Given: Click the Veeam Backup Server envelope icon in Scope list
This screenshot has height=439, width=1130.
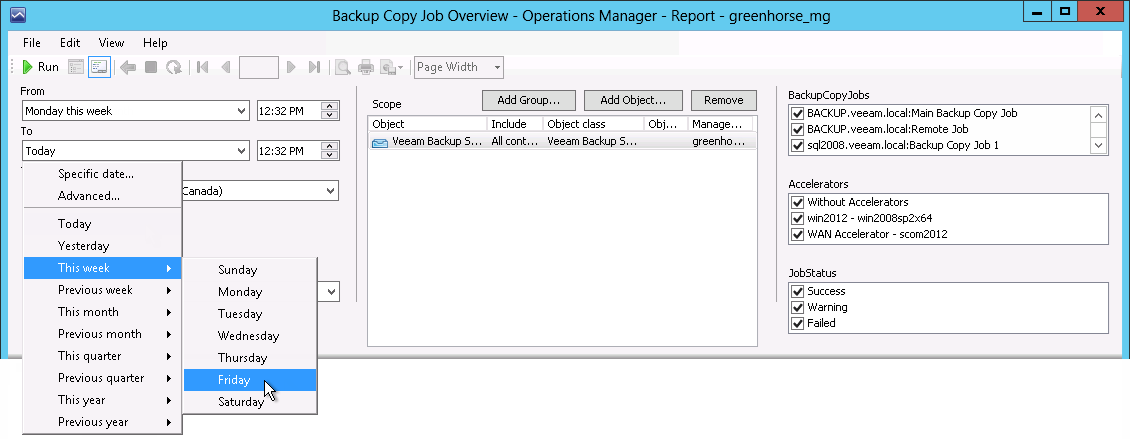Looking at the screenshot, I should [x=380, y=142].
